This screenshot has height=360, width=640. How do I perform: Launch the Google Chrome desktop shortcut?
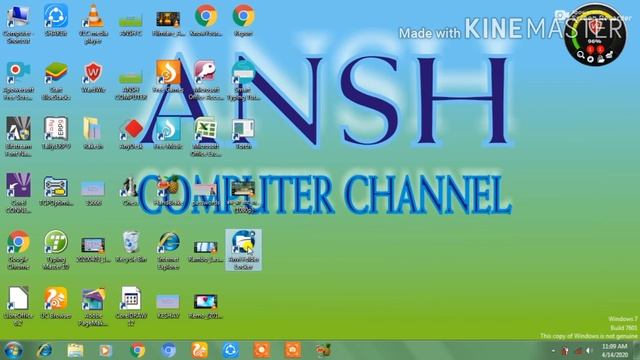(18, 250)
